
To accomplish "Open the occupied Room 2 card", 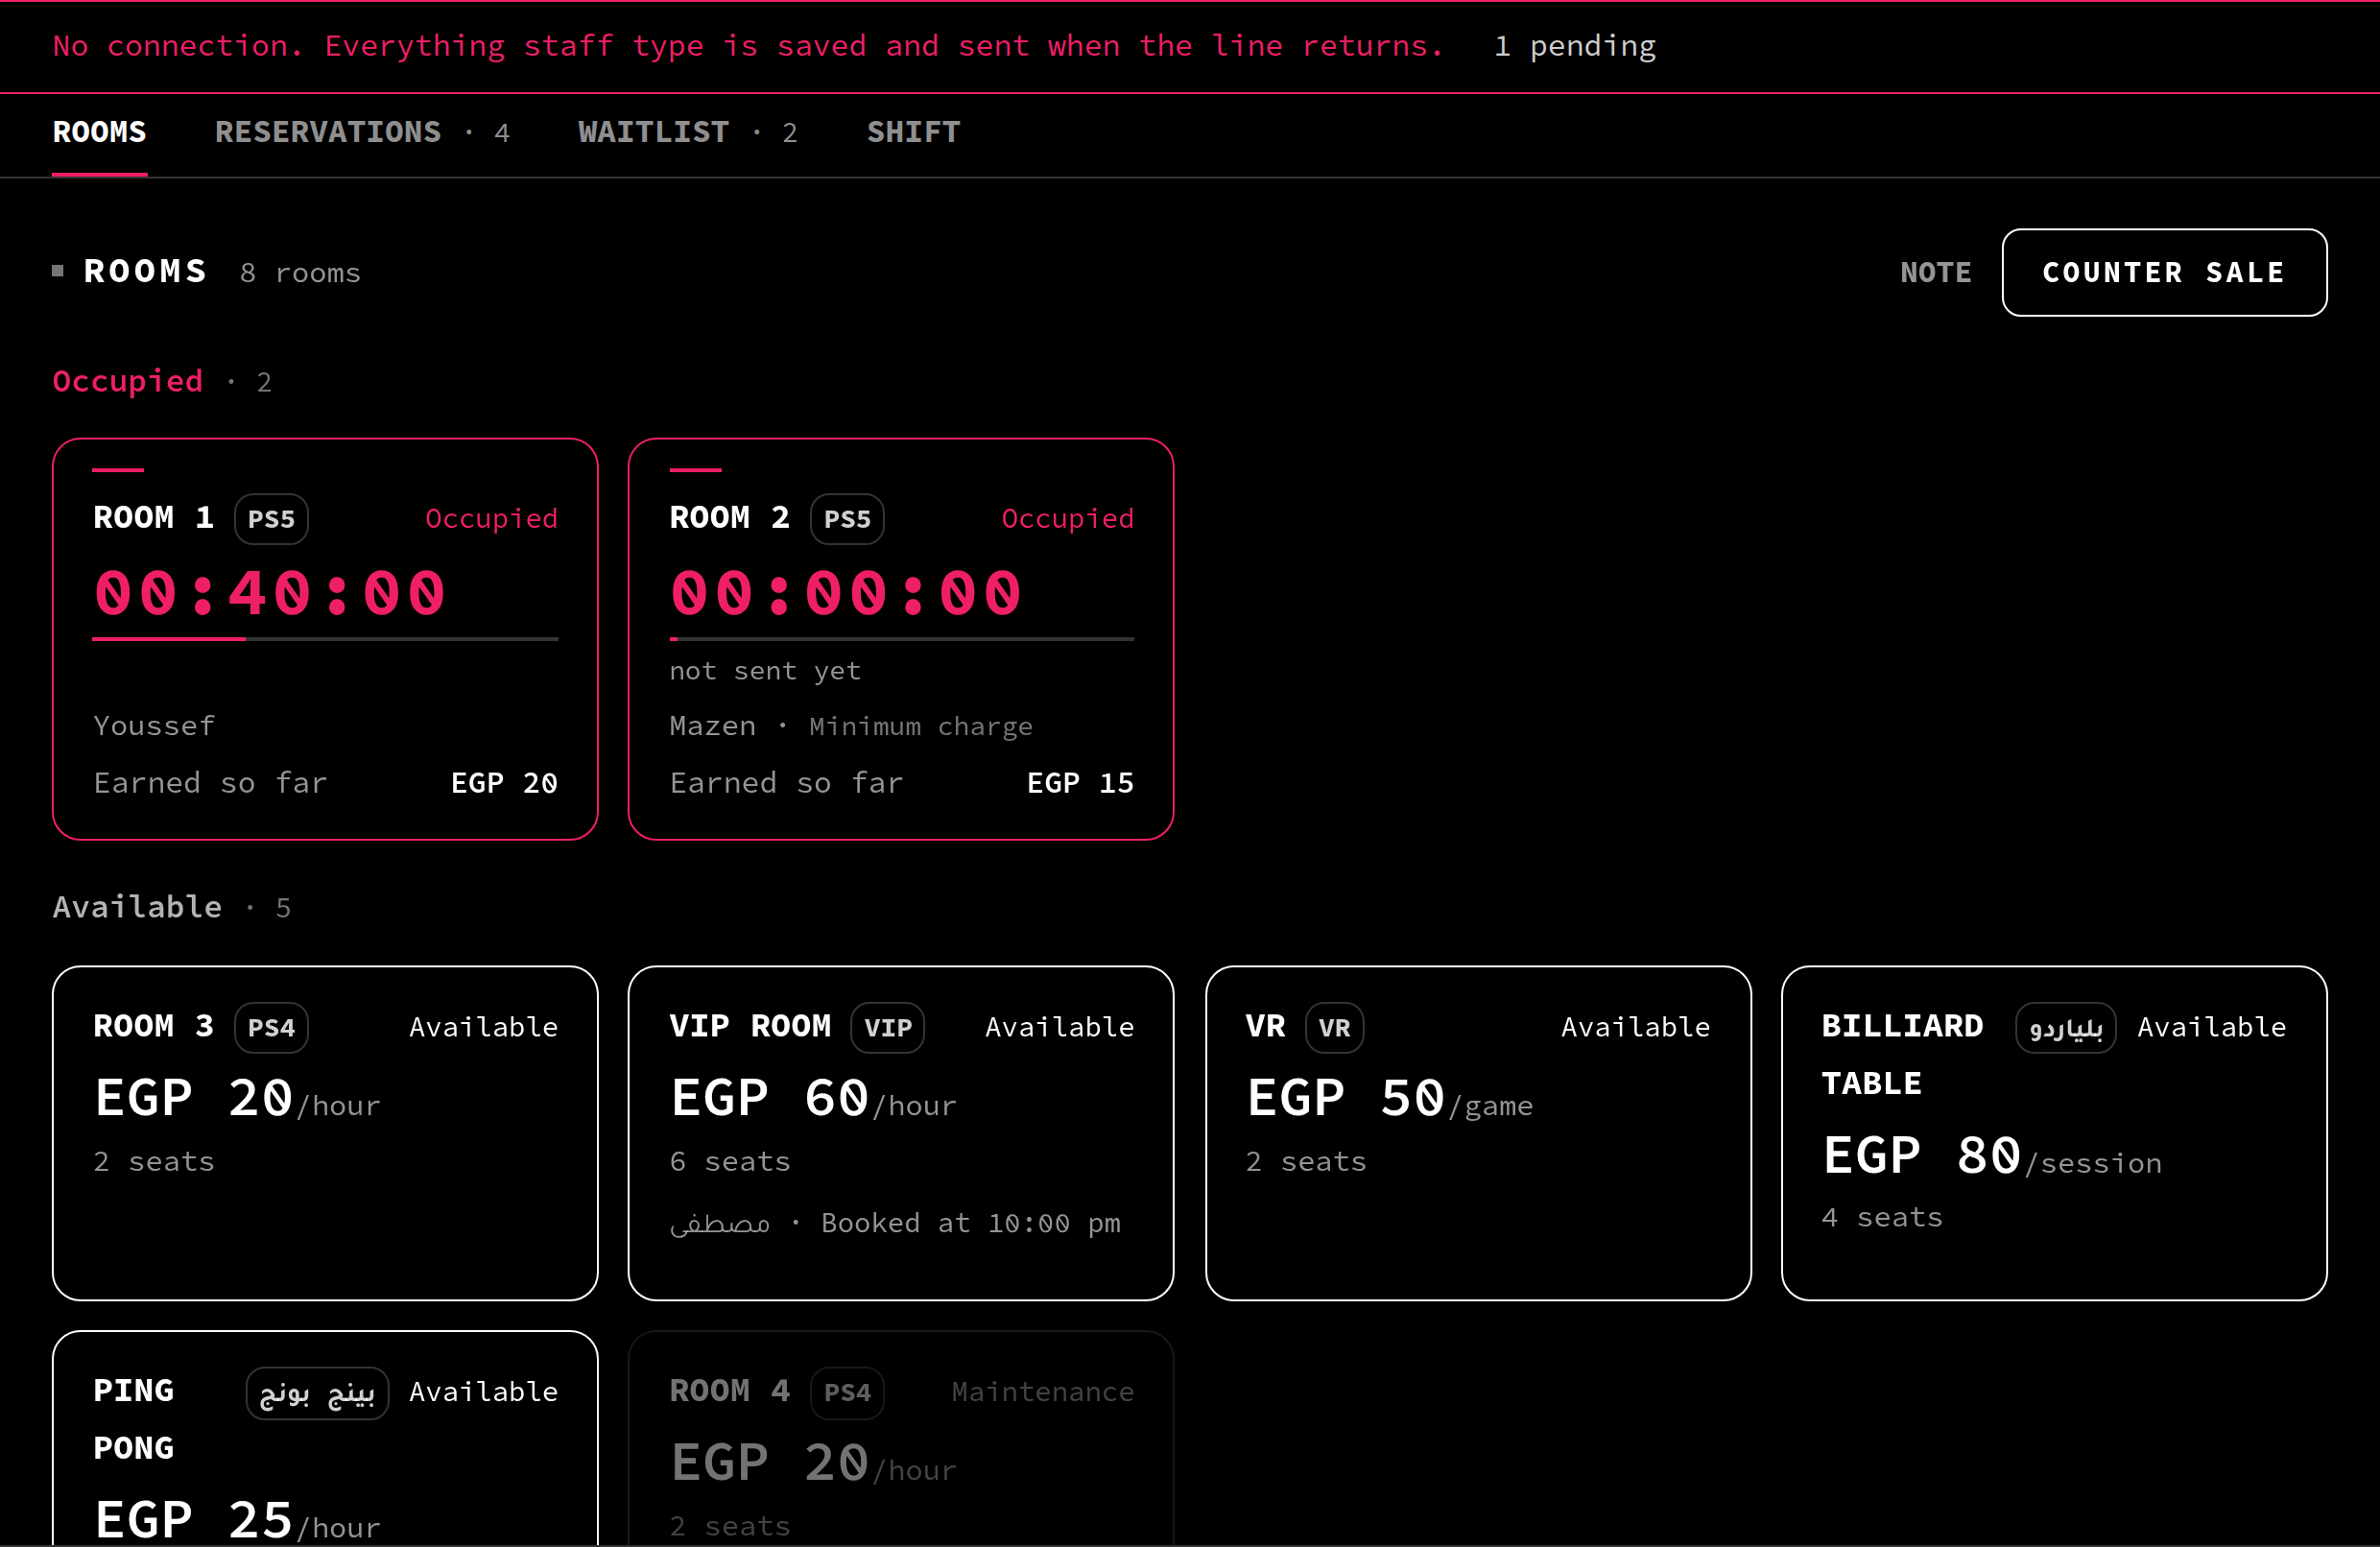I will pyautogui.click(x=901, y=639).
